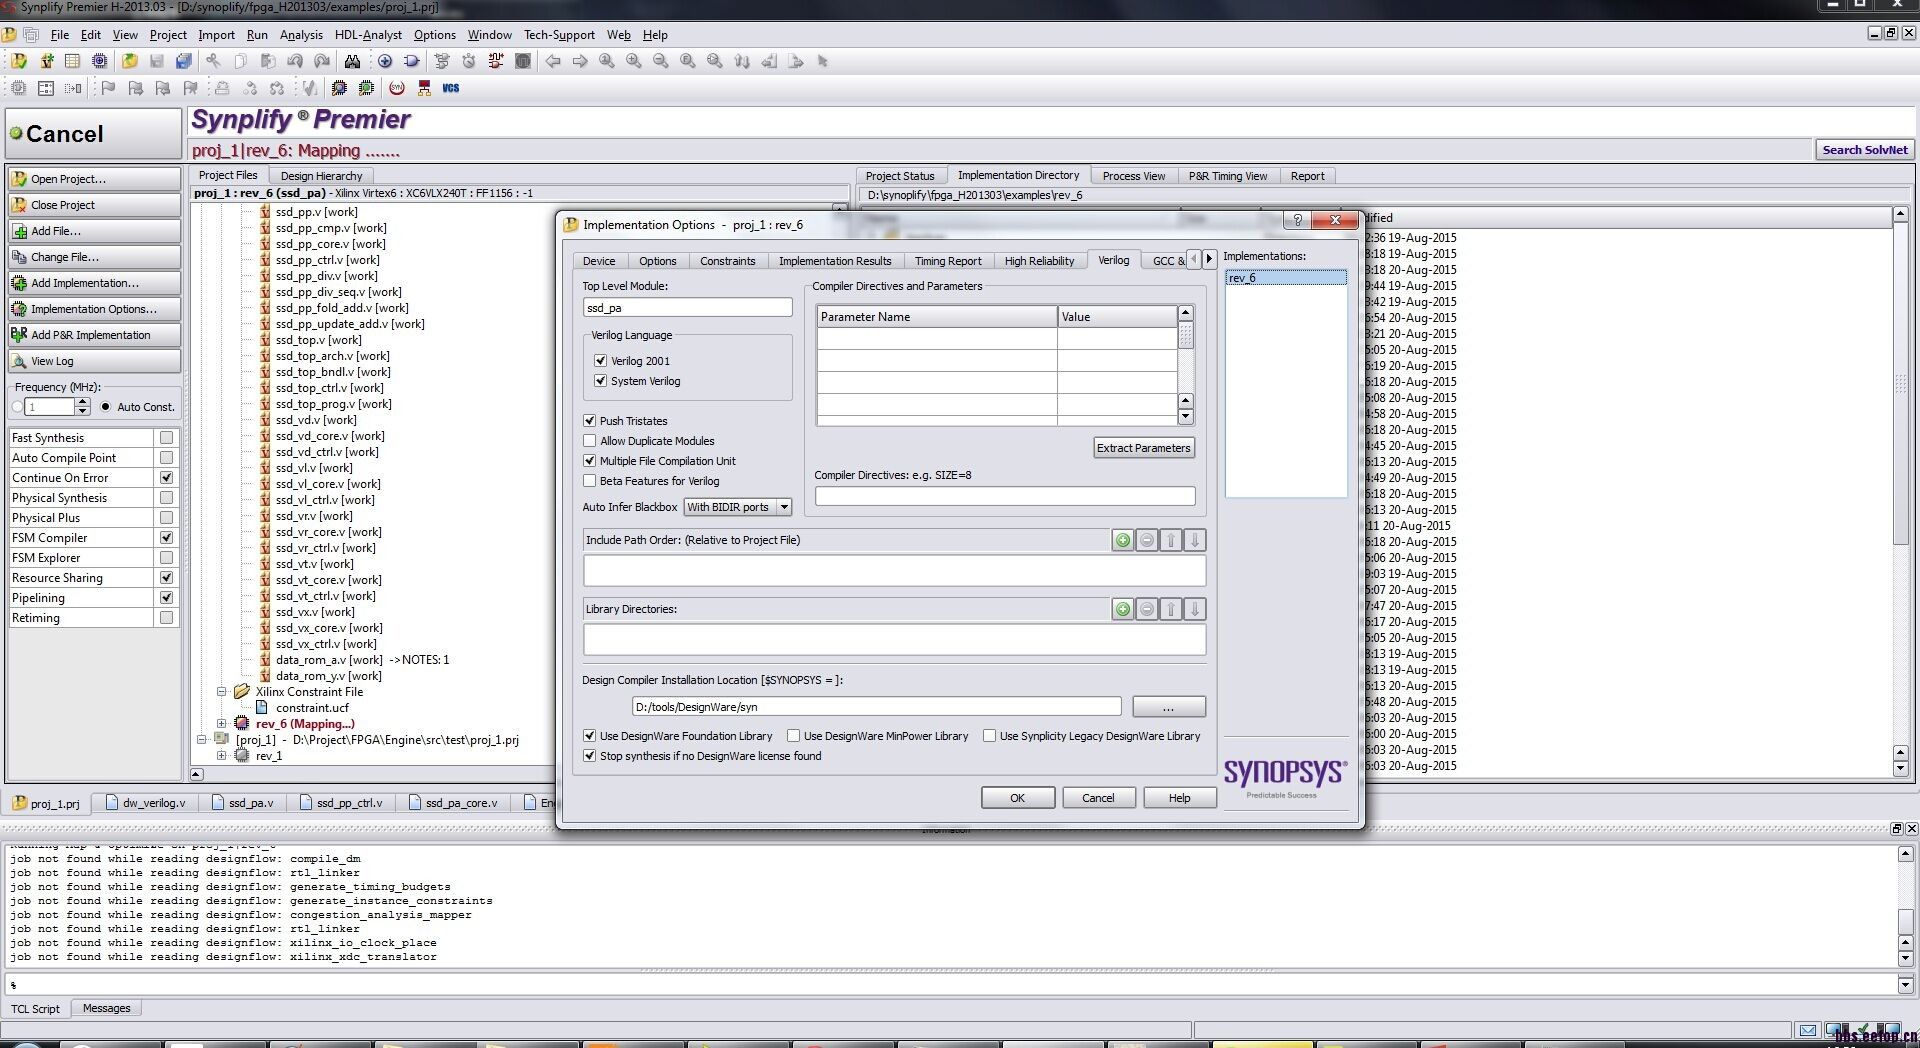1920x1048 pixels.
Task: Enable Allow Duplicate Modules checkbox
Action: (590, 441)
